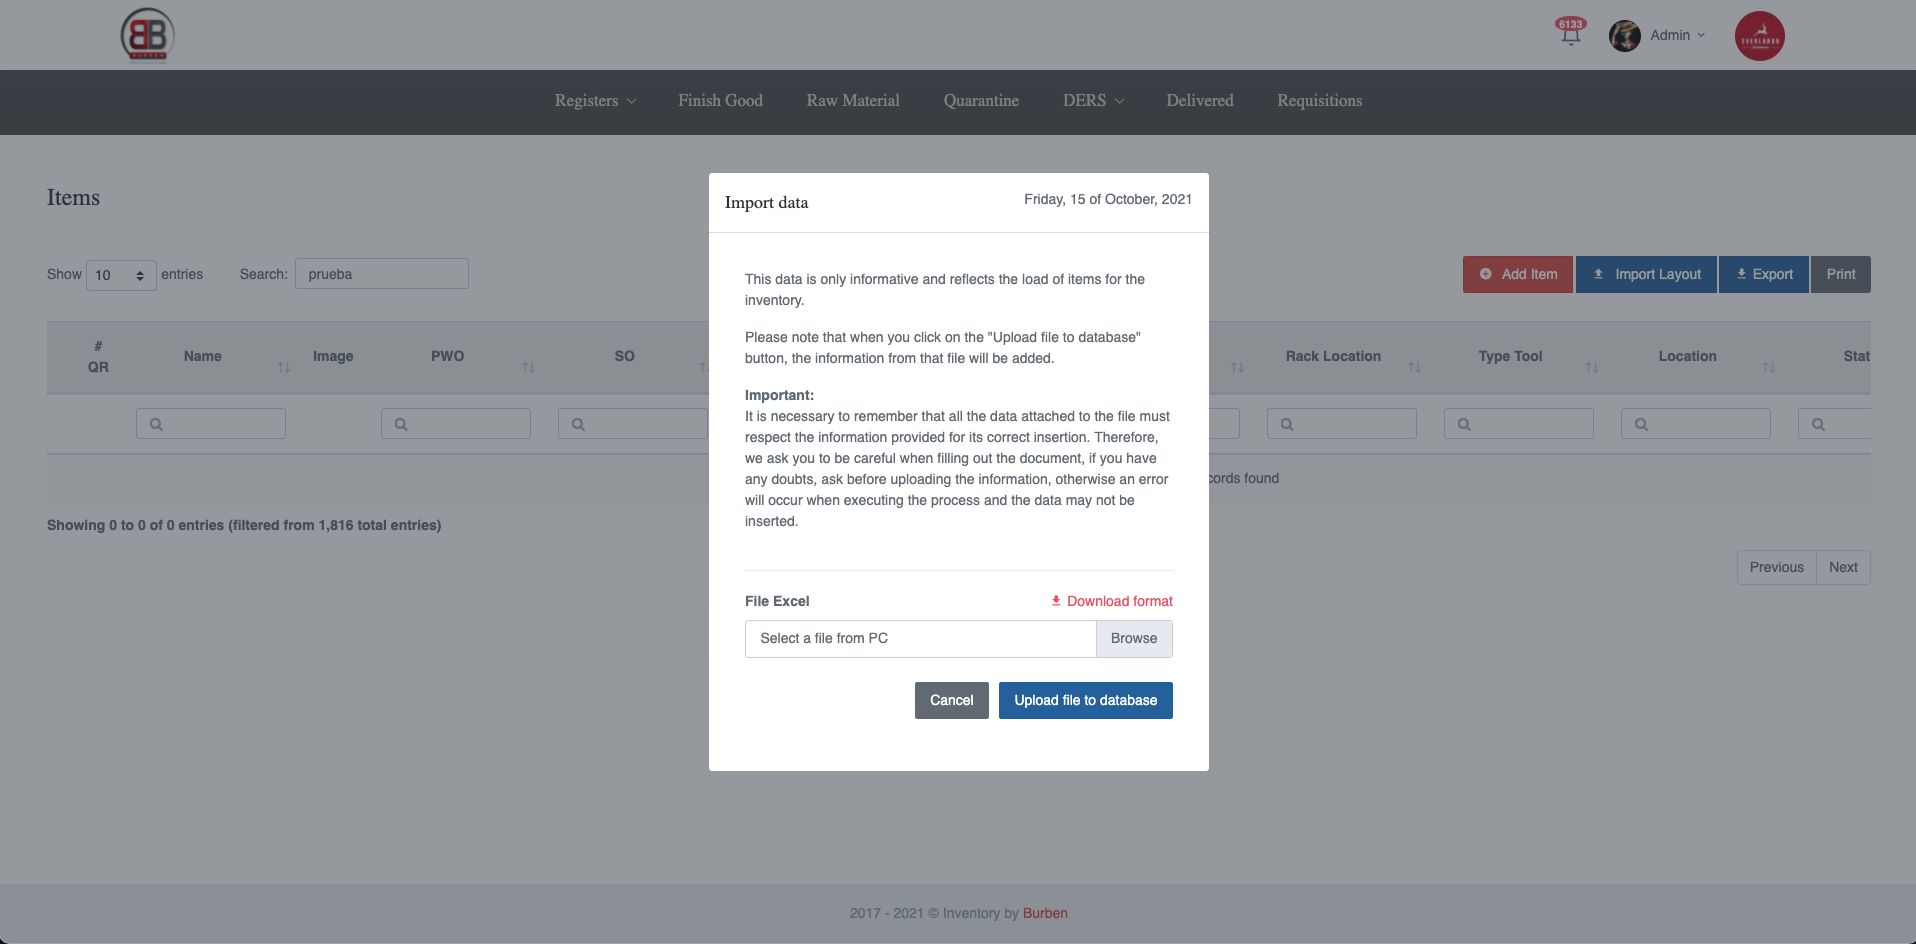Sort by the Rack Location column arrows
The height and width of the screenshot is (944, 1916).
coord(1414,368)
